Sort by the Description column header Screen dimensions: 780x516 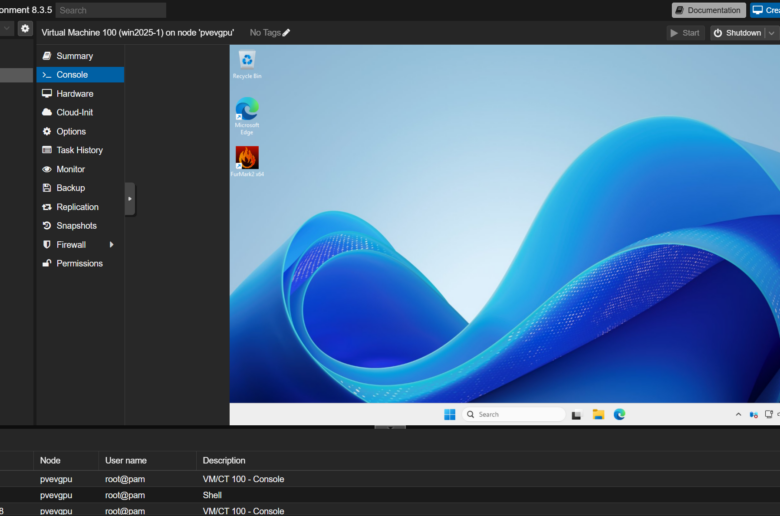coord(488,461)
